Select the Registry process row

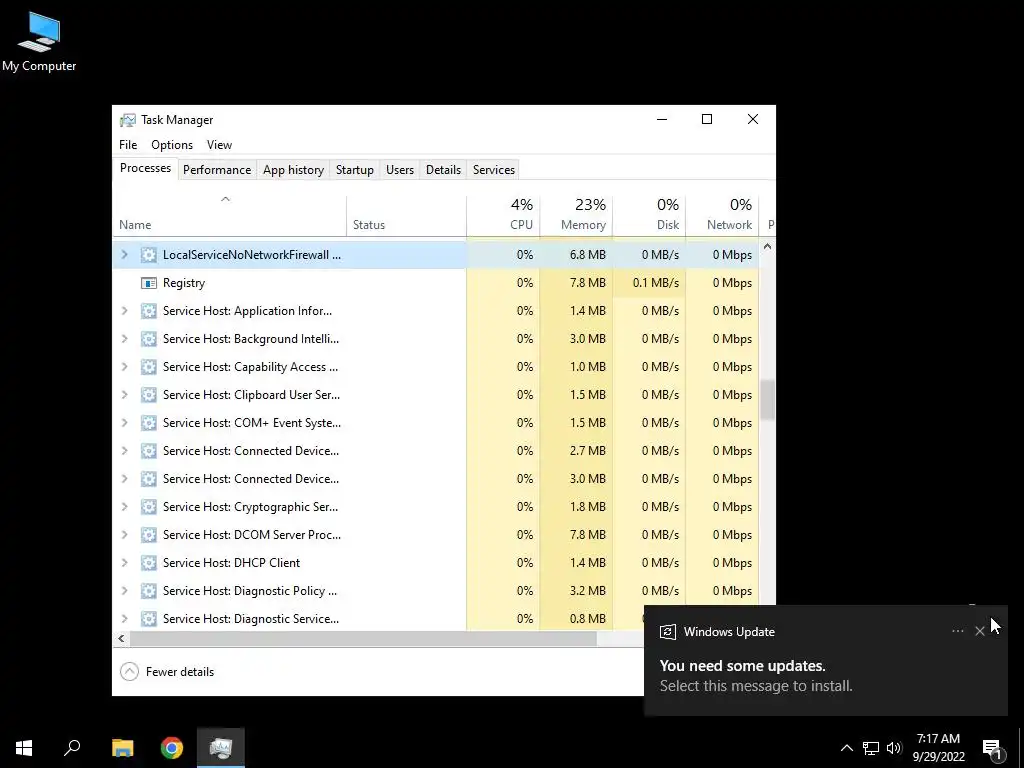coord(436,283)
